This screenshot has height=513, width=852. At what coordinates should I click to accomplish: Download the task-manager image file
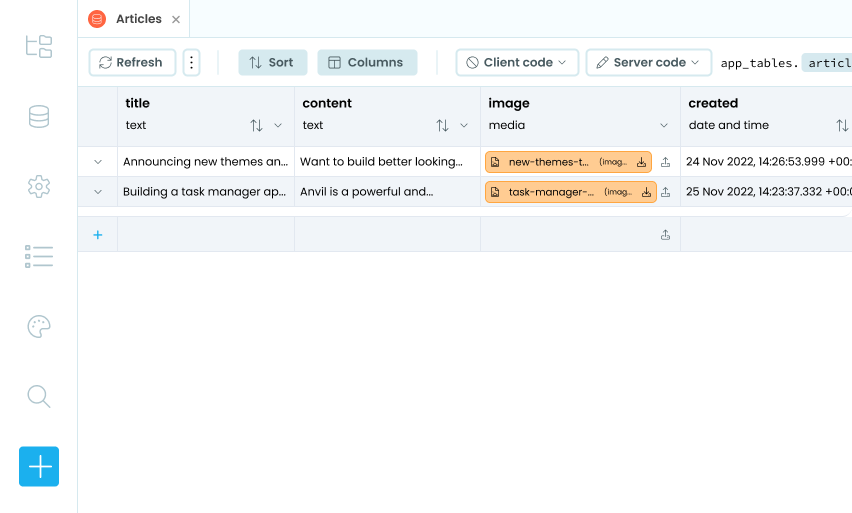646,192
